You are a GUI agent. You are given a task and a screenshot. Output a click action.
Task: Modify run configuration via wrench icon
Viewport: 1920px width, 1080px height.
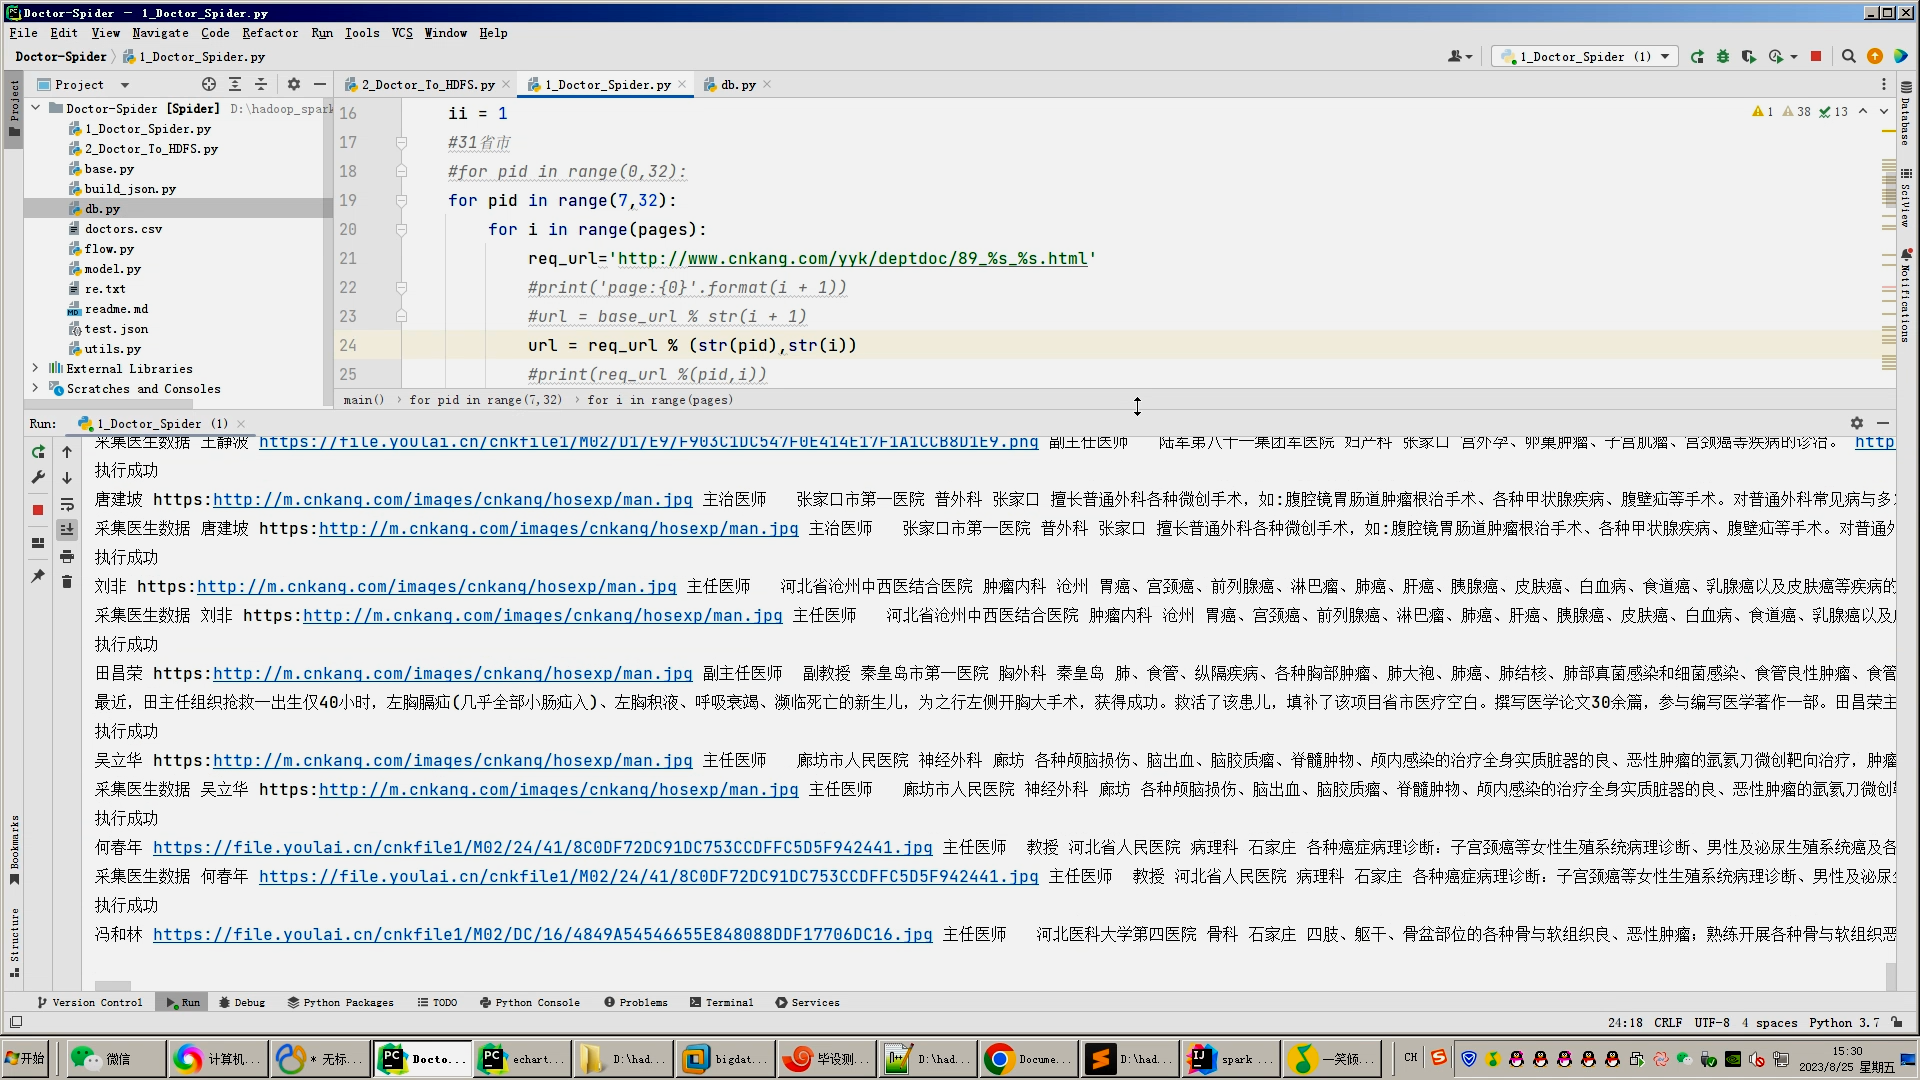click(38, 478)
